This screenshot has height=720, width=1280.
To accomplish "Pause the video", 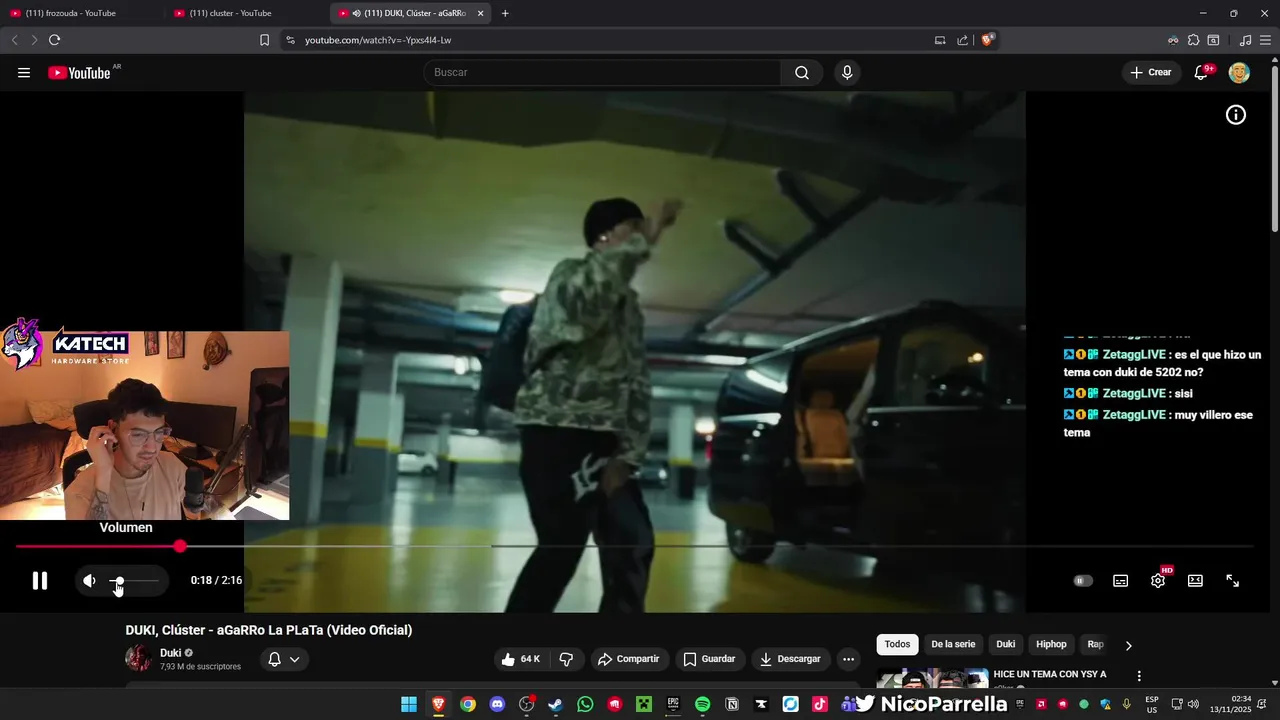I will tap(40, 580).
